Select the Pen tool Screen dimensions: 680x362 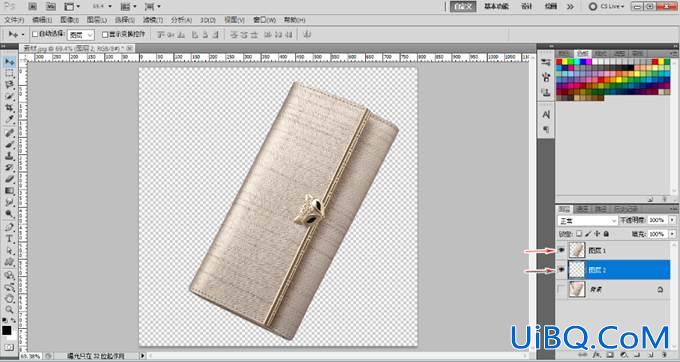pyautogui.click(x=9, y=227)
